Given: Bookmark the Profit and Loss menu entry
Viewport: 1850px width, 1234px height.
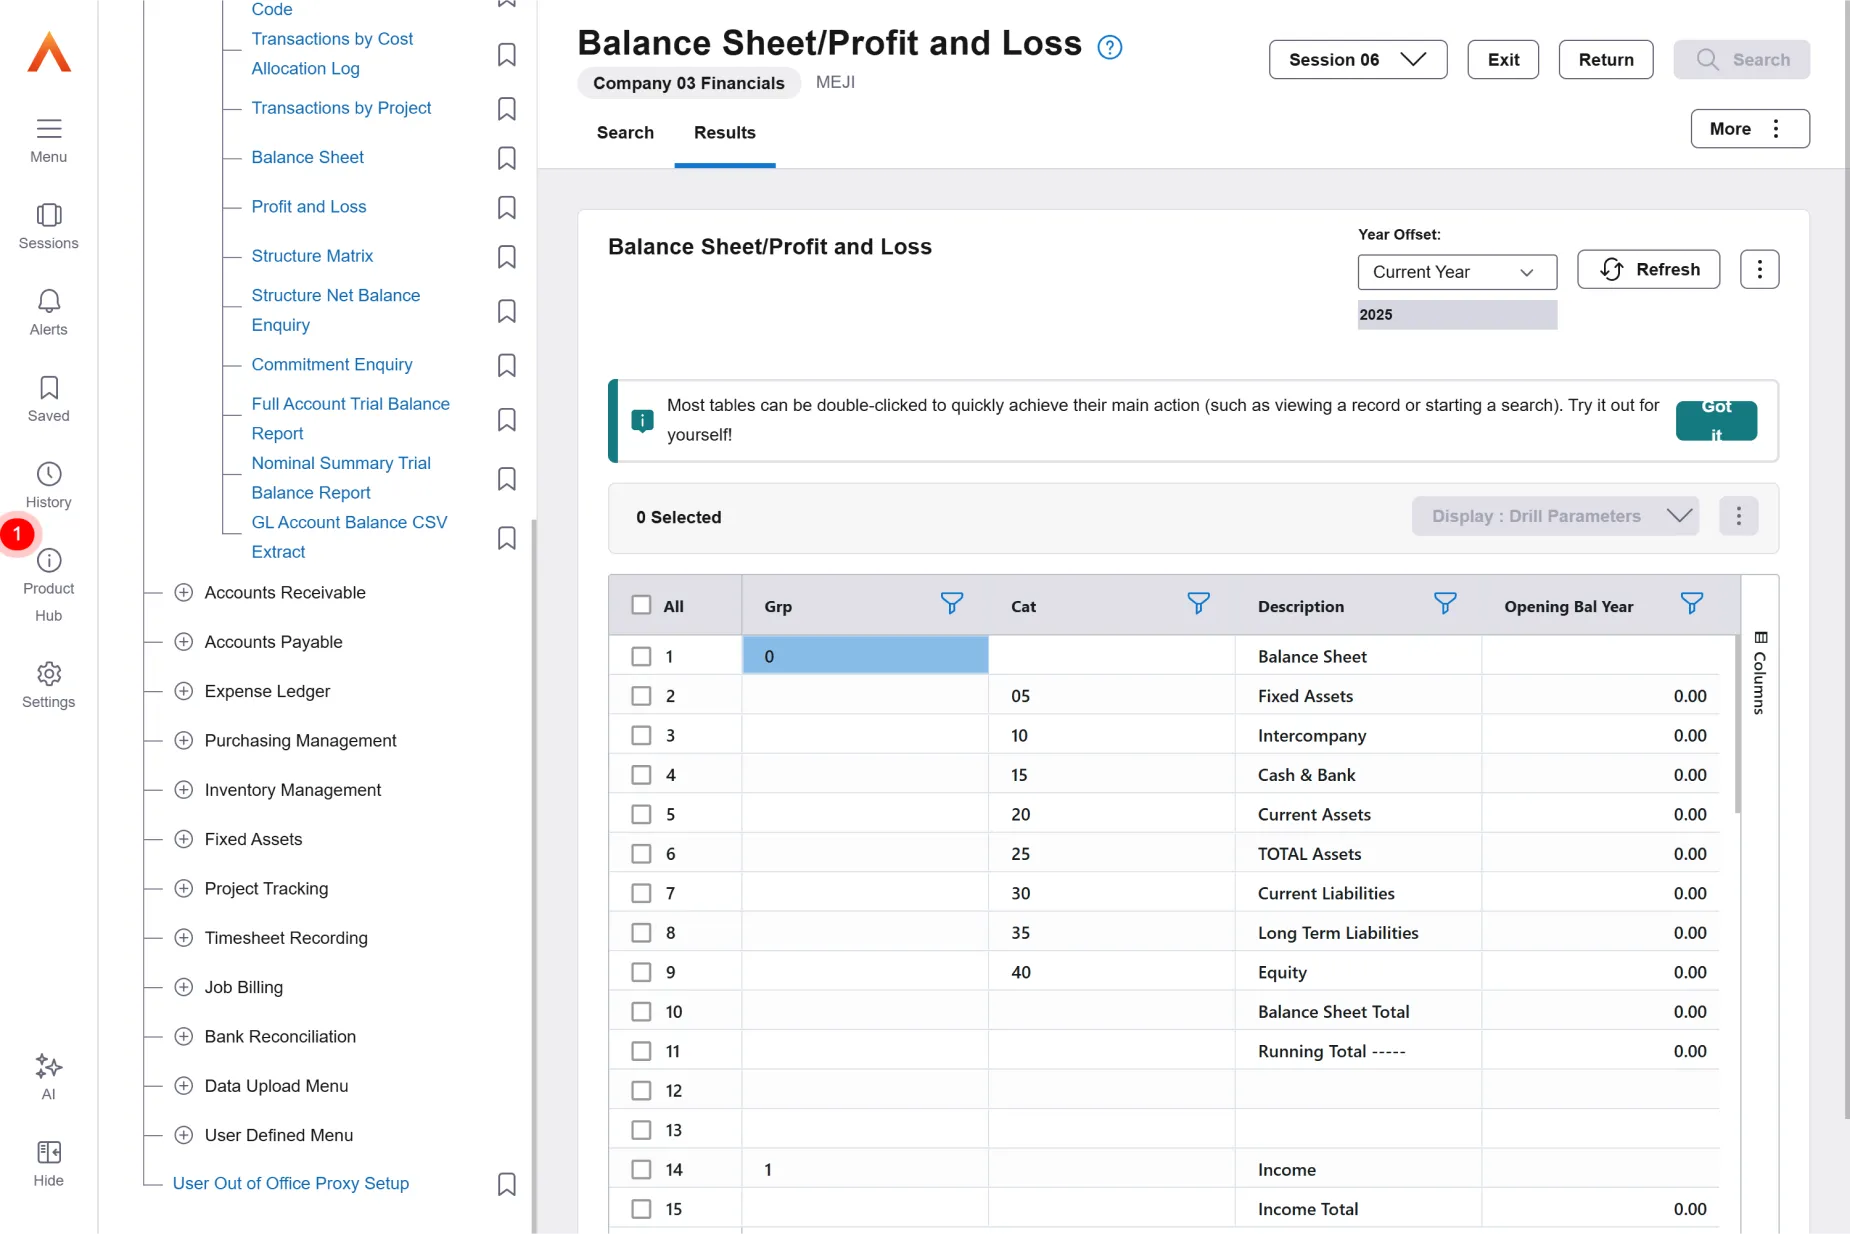Looking at the screenshot, I should click(507, 207).
